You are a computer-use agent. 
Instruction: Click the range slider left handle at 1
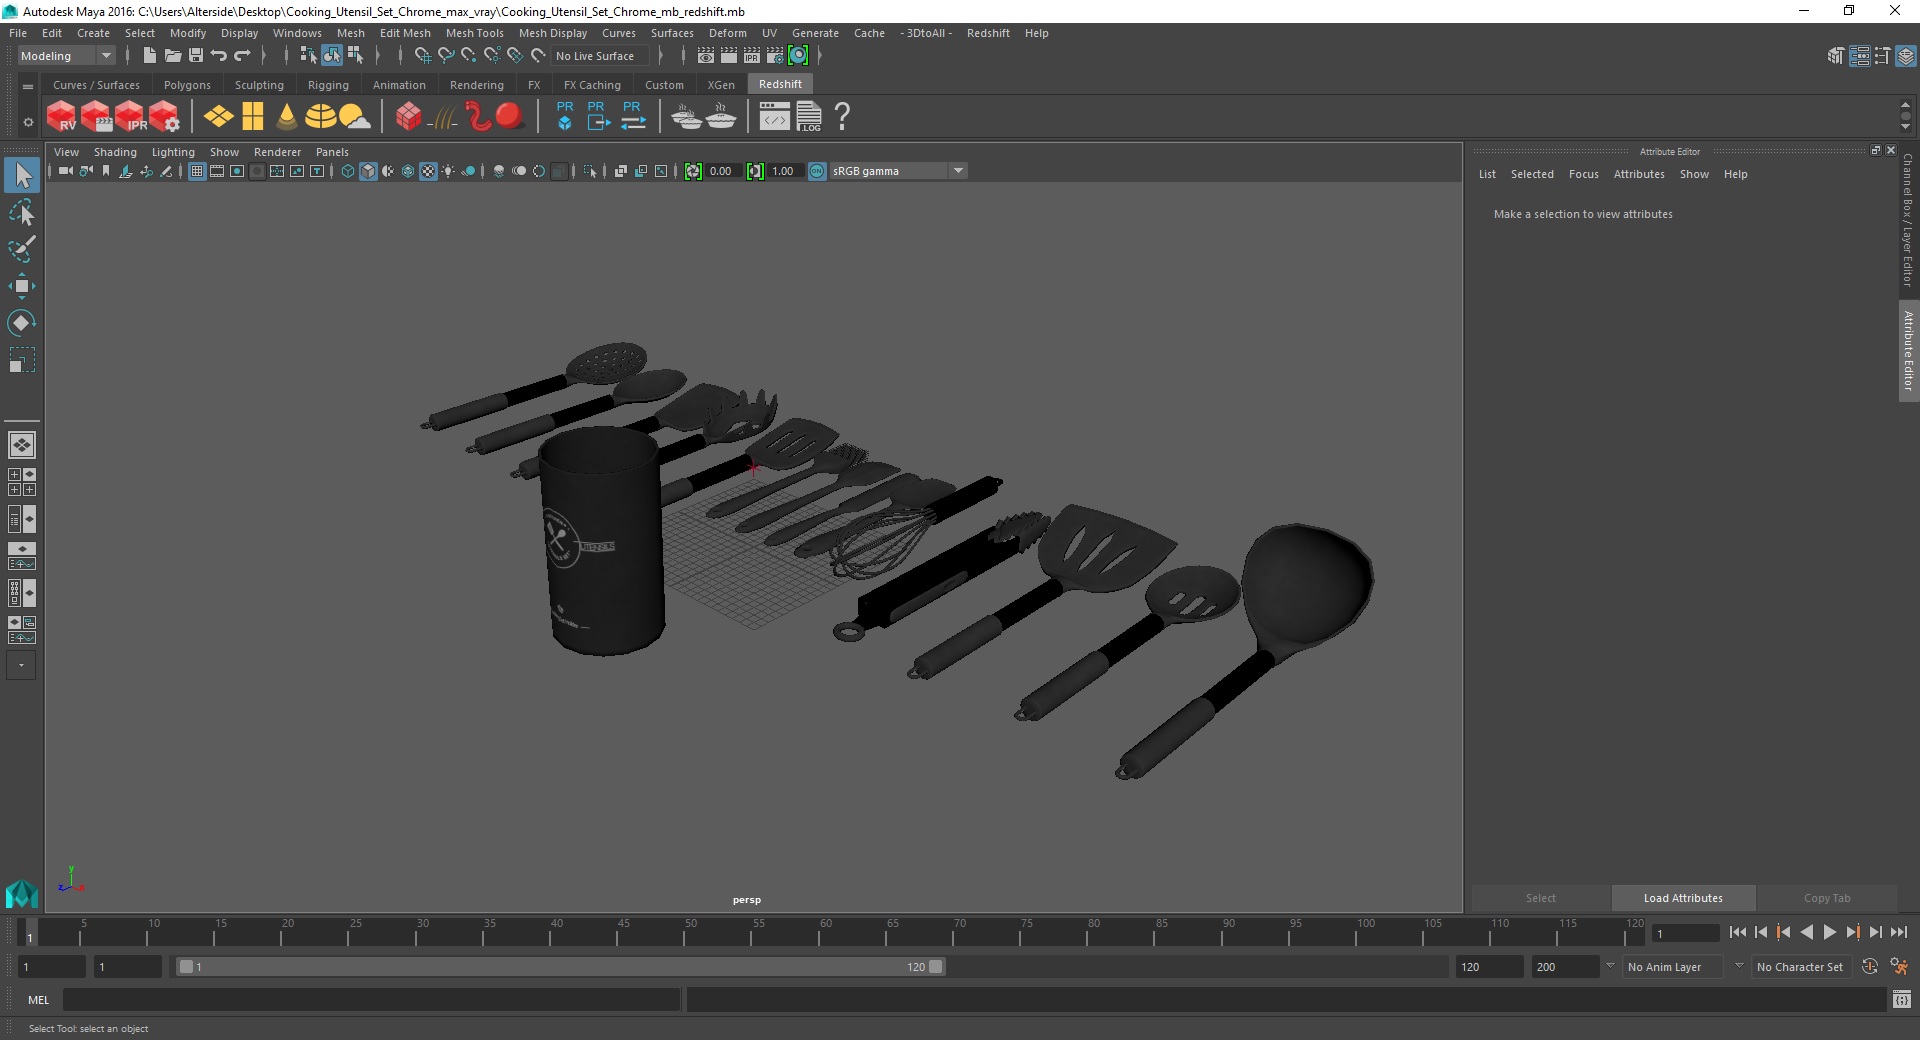pos(186,967)
